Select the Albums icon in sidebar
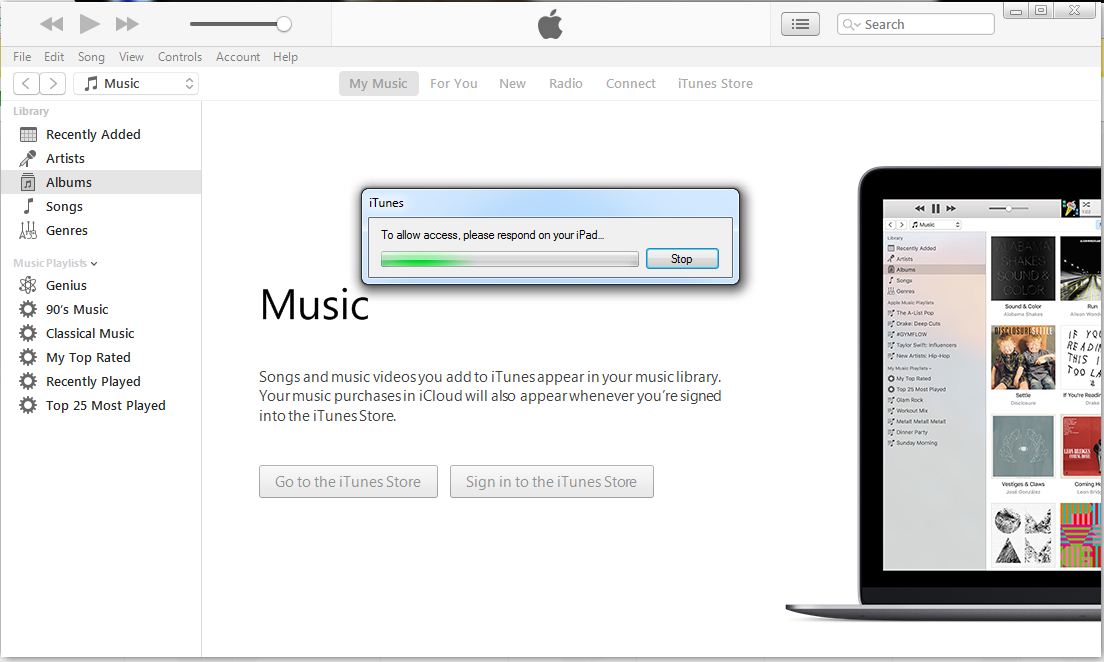This screenshot has width=1104, height=662. (x=27, y=182)
